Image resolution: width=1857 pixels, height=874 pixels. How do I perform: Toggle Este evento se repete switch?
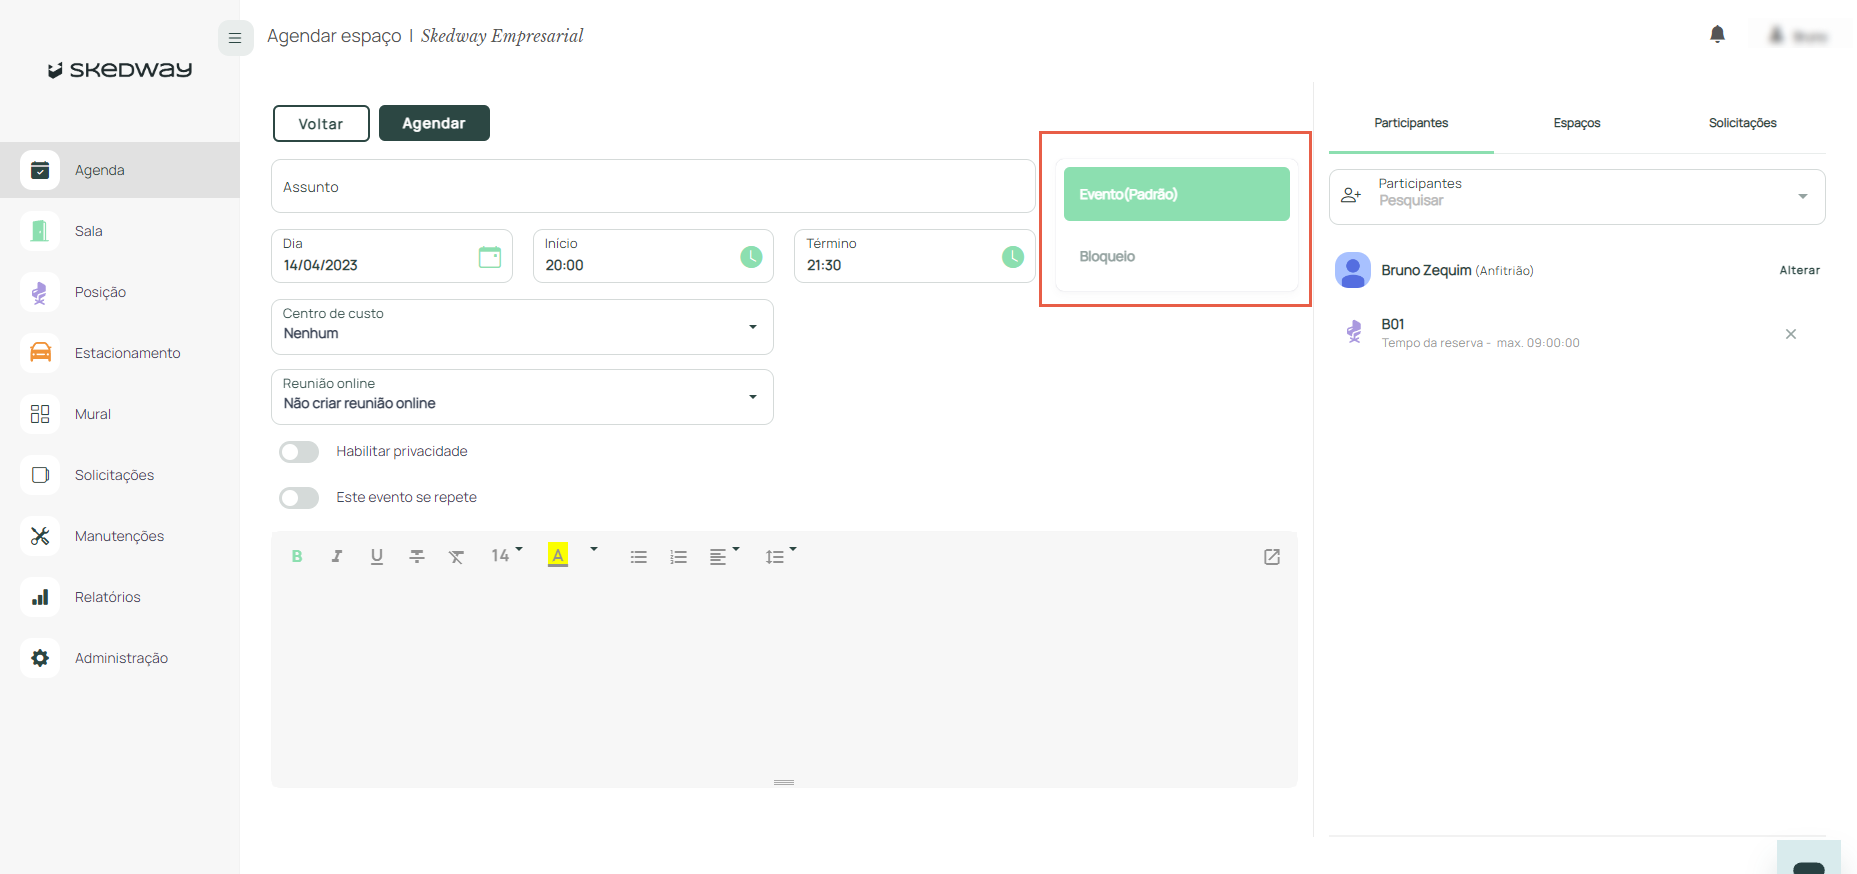[x=299, y=498]
